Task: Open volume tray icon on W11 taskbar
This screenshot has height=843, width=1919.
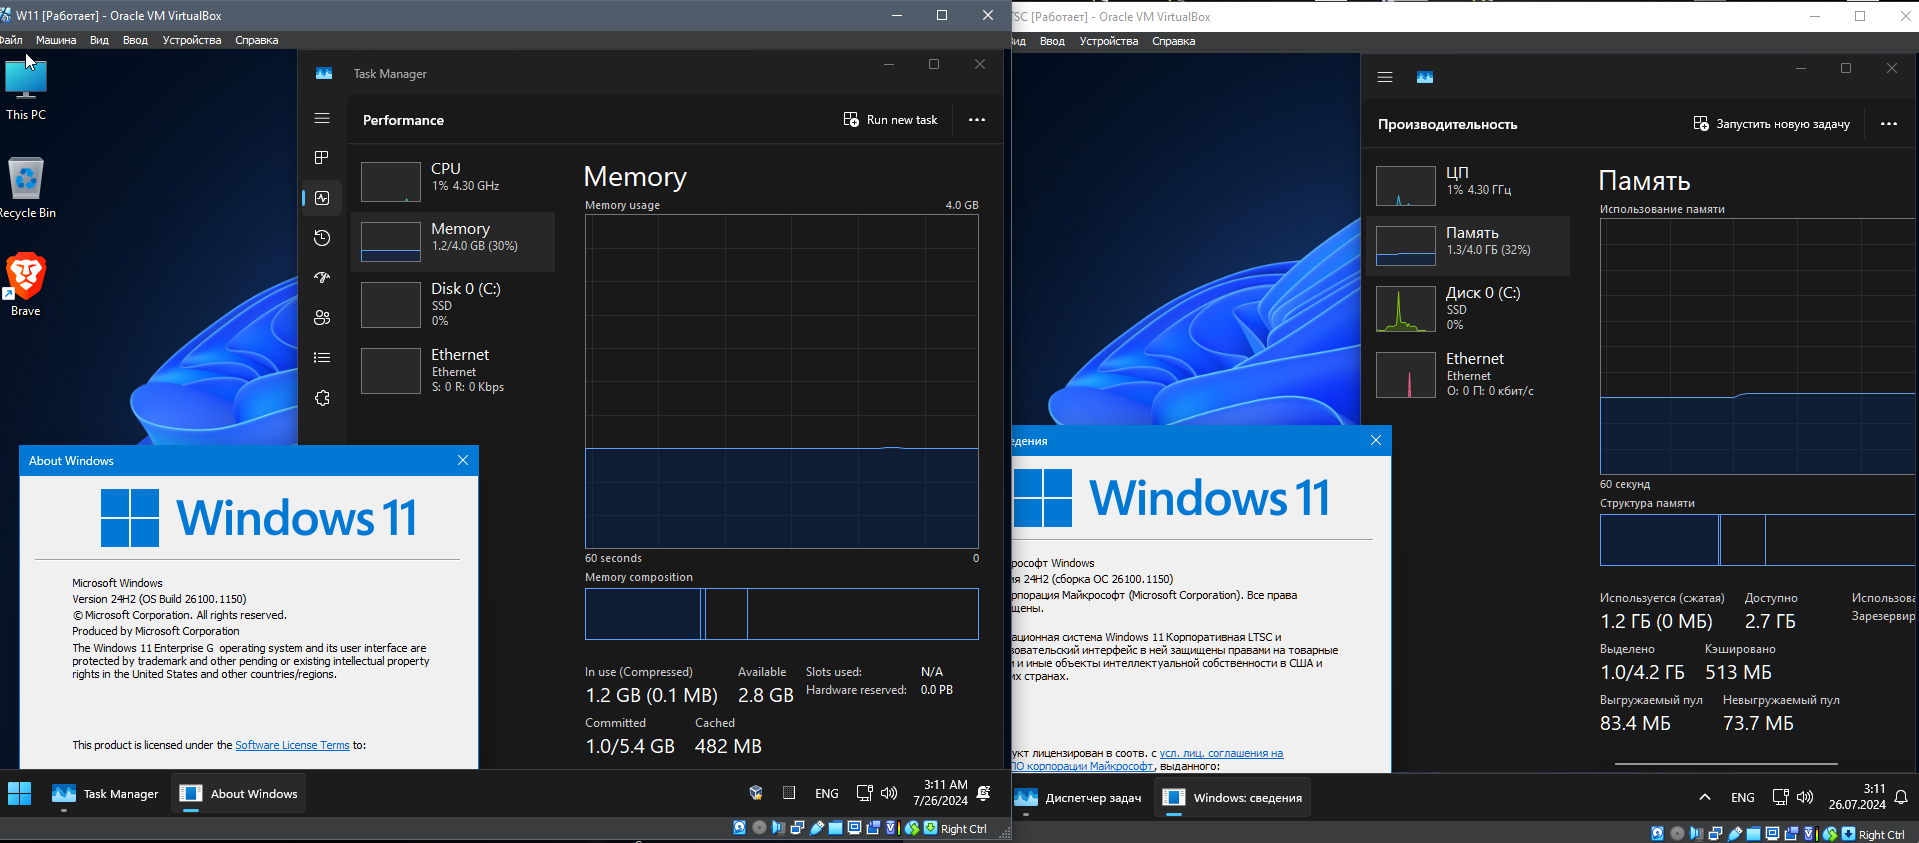Action: [889, 793]
